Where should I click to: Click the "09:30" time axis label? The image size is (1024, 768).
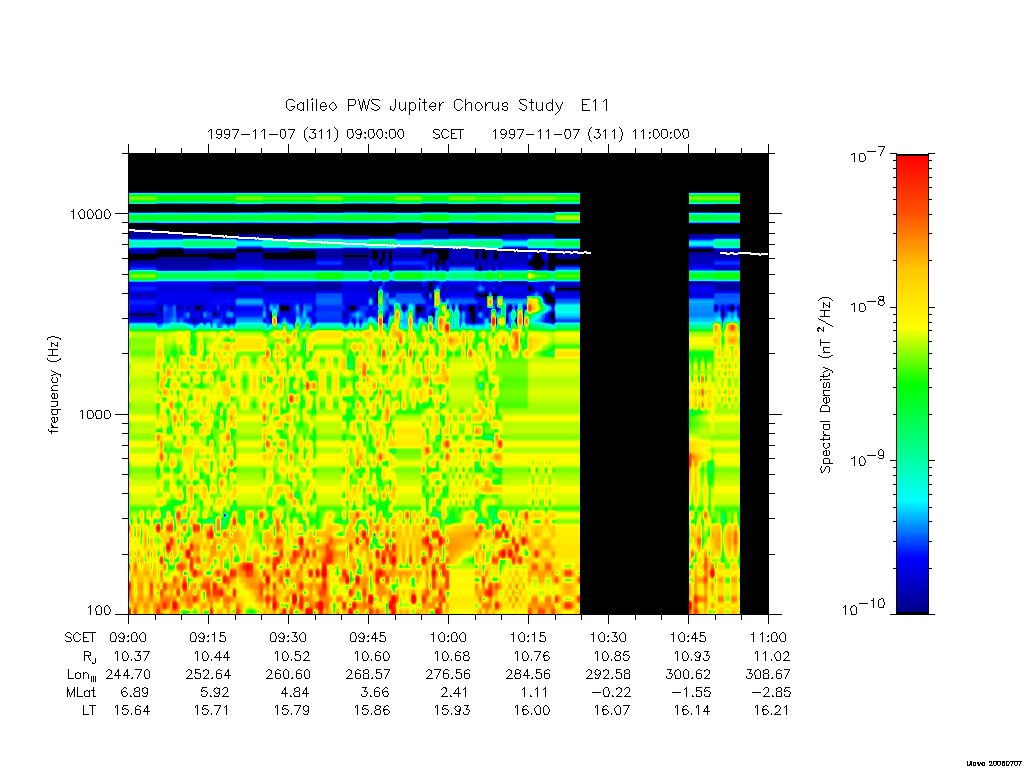(288, 637)
